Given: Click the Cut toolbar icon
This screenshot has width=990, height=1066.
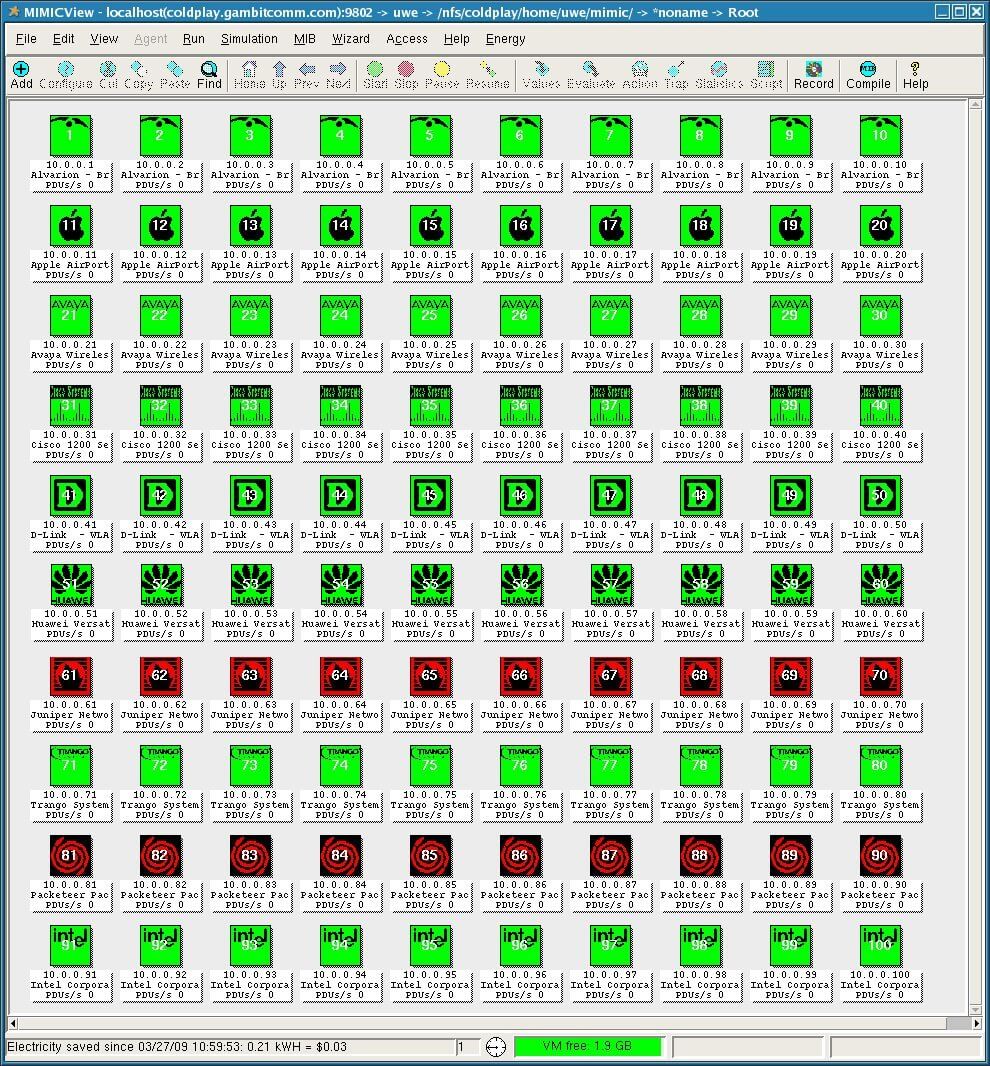Looking at the screenshot, I should (108, 75).
